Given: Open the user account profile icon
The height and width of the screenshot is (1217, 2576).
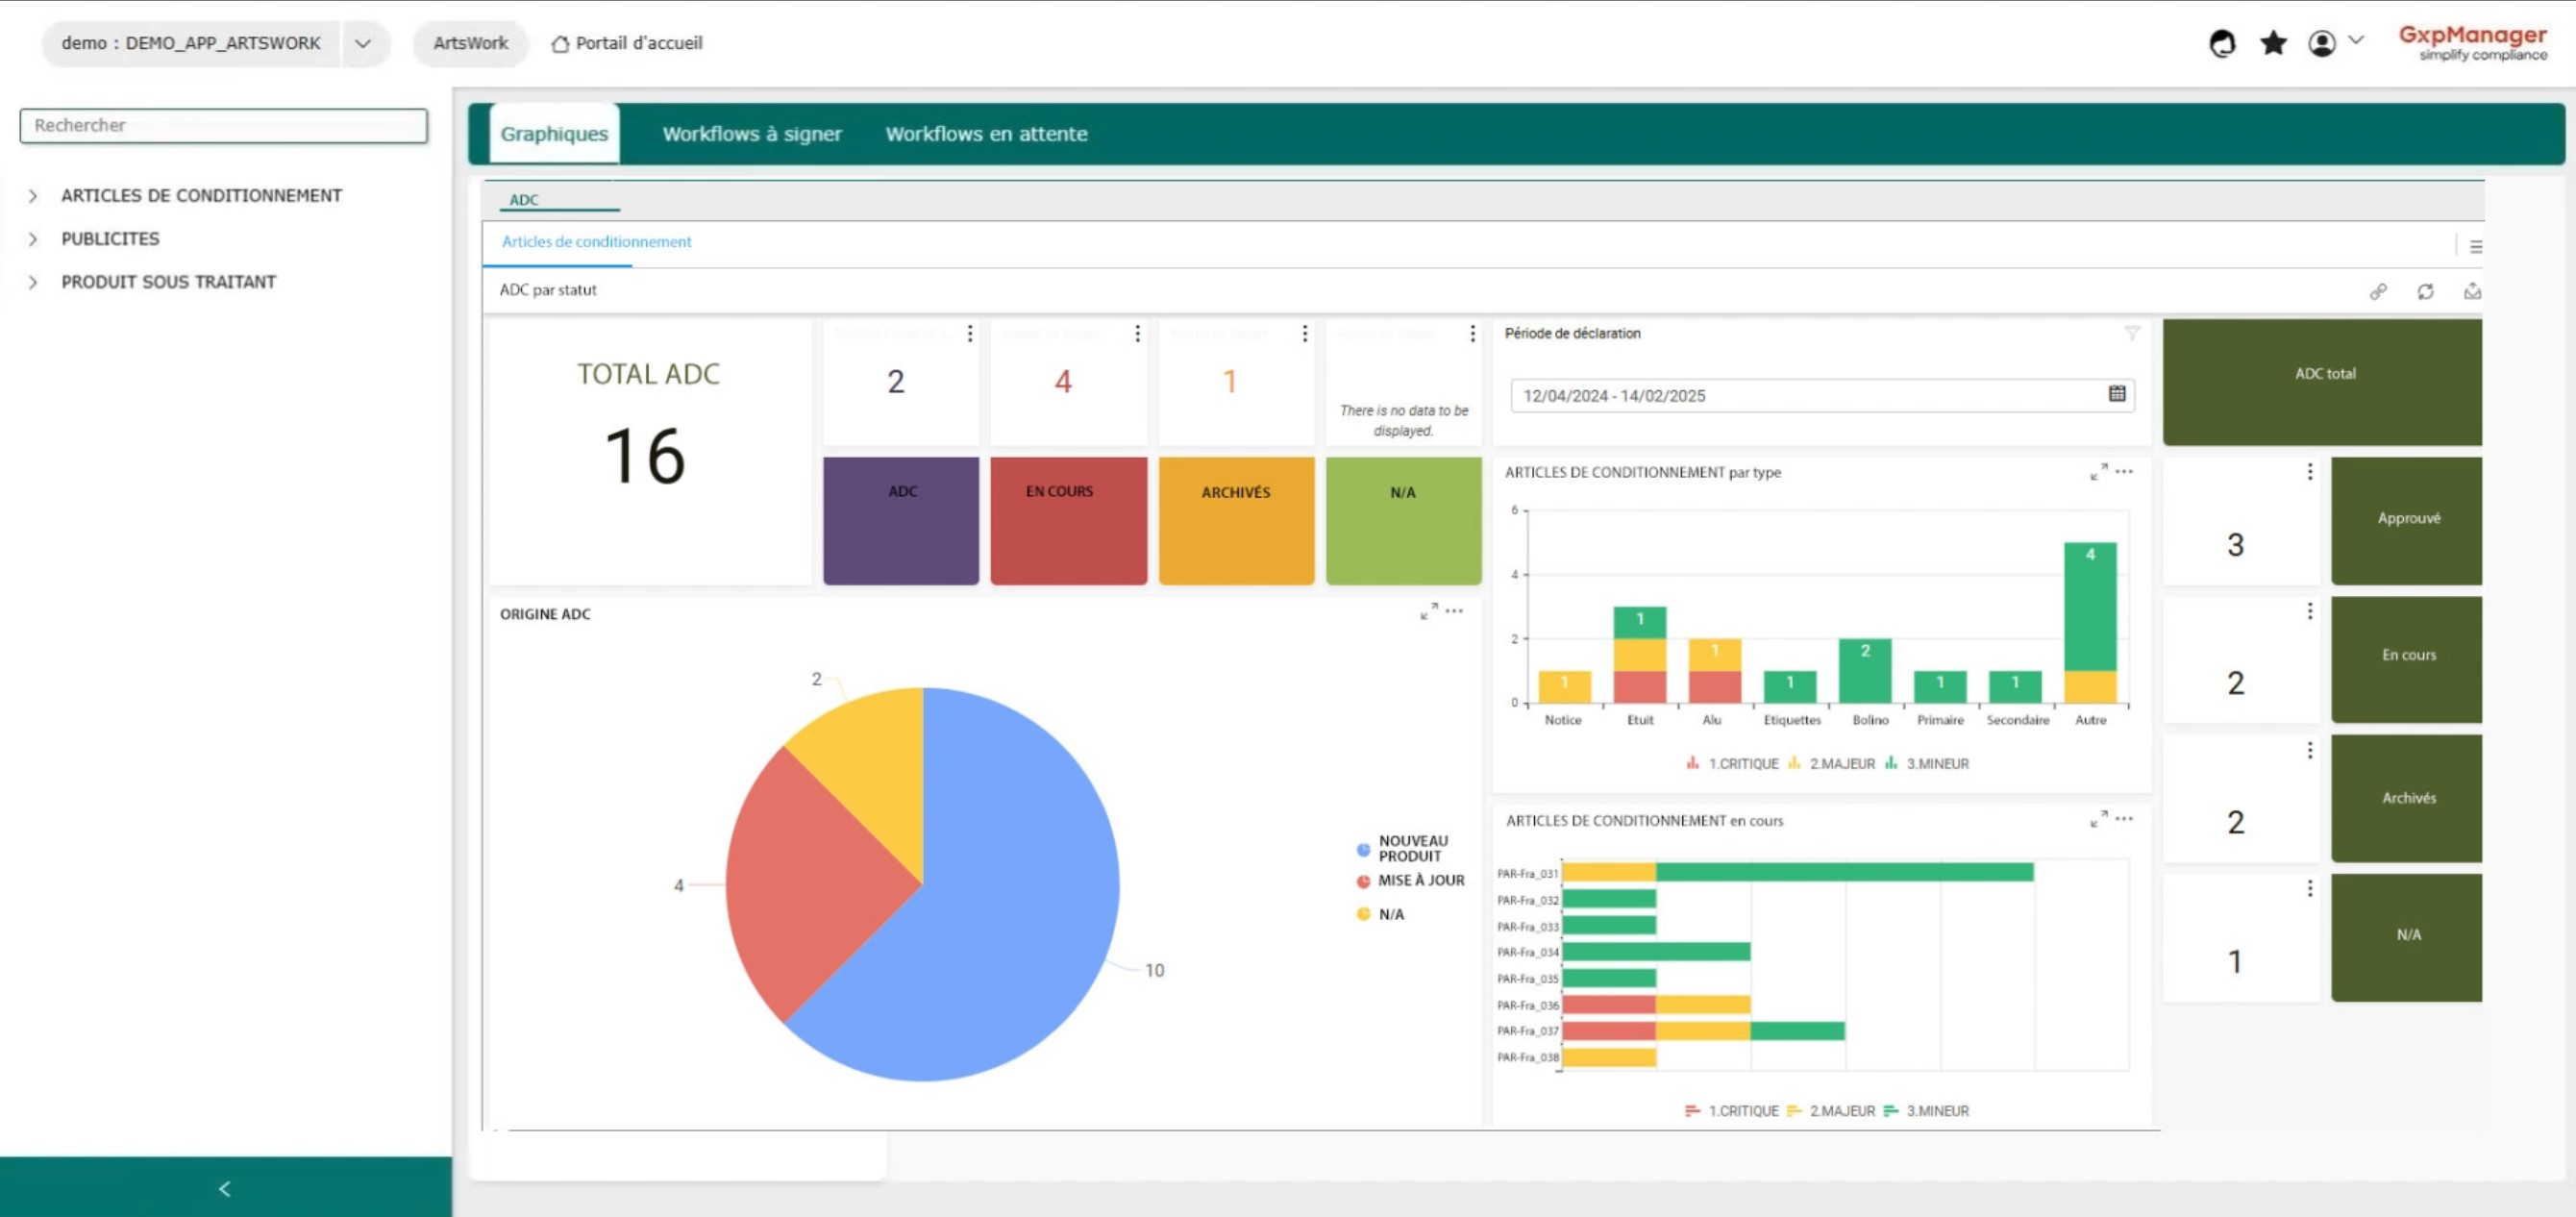Looking at the screenshot, I should pyautogui.click(x=2322, y=43).
